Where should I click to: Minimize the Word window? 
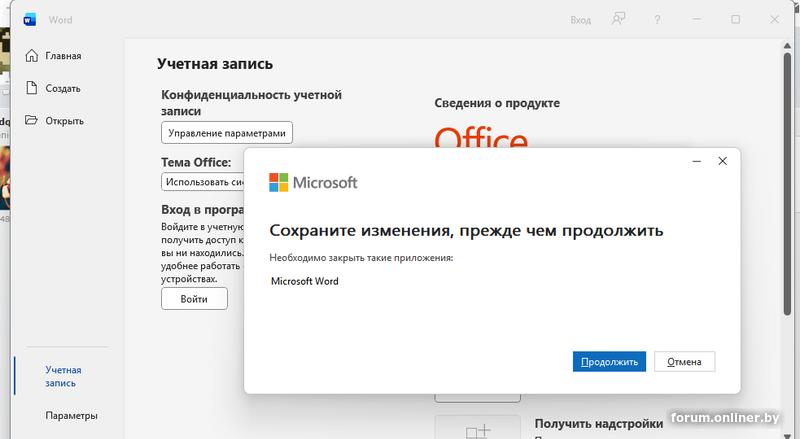click(x=696, y=19)
